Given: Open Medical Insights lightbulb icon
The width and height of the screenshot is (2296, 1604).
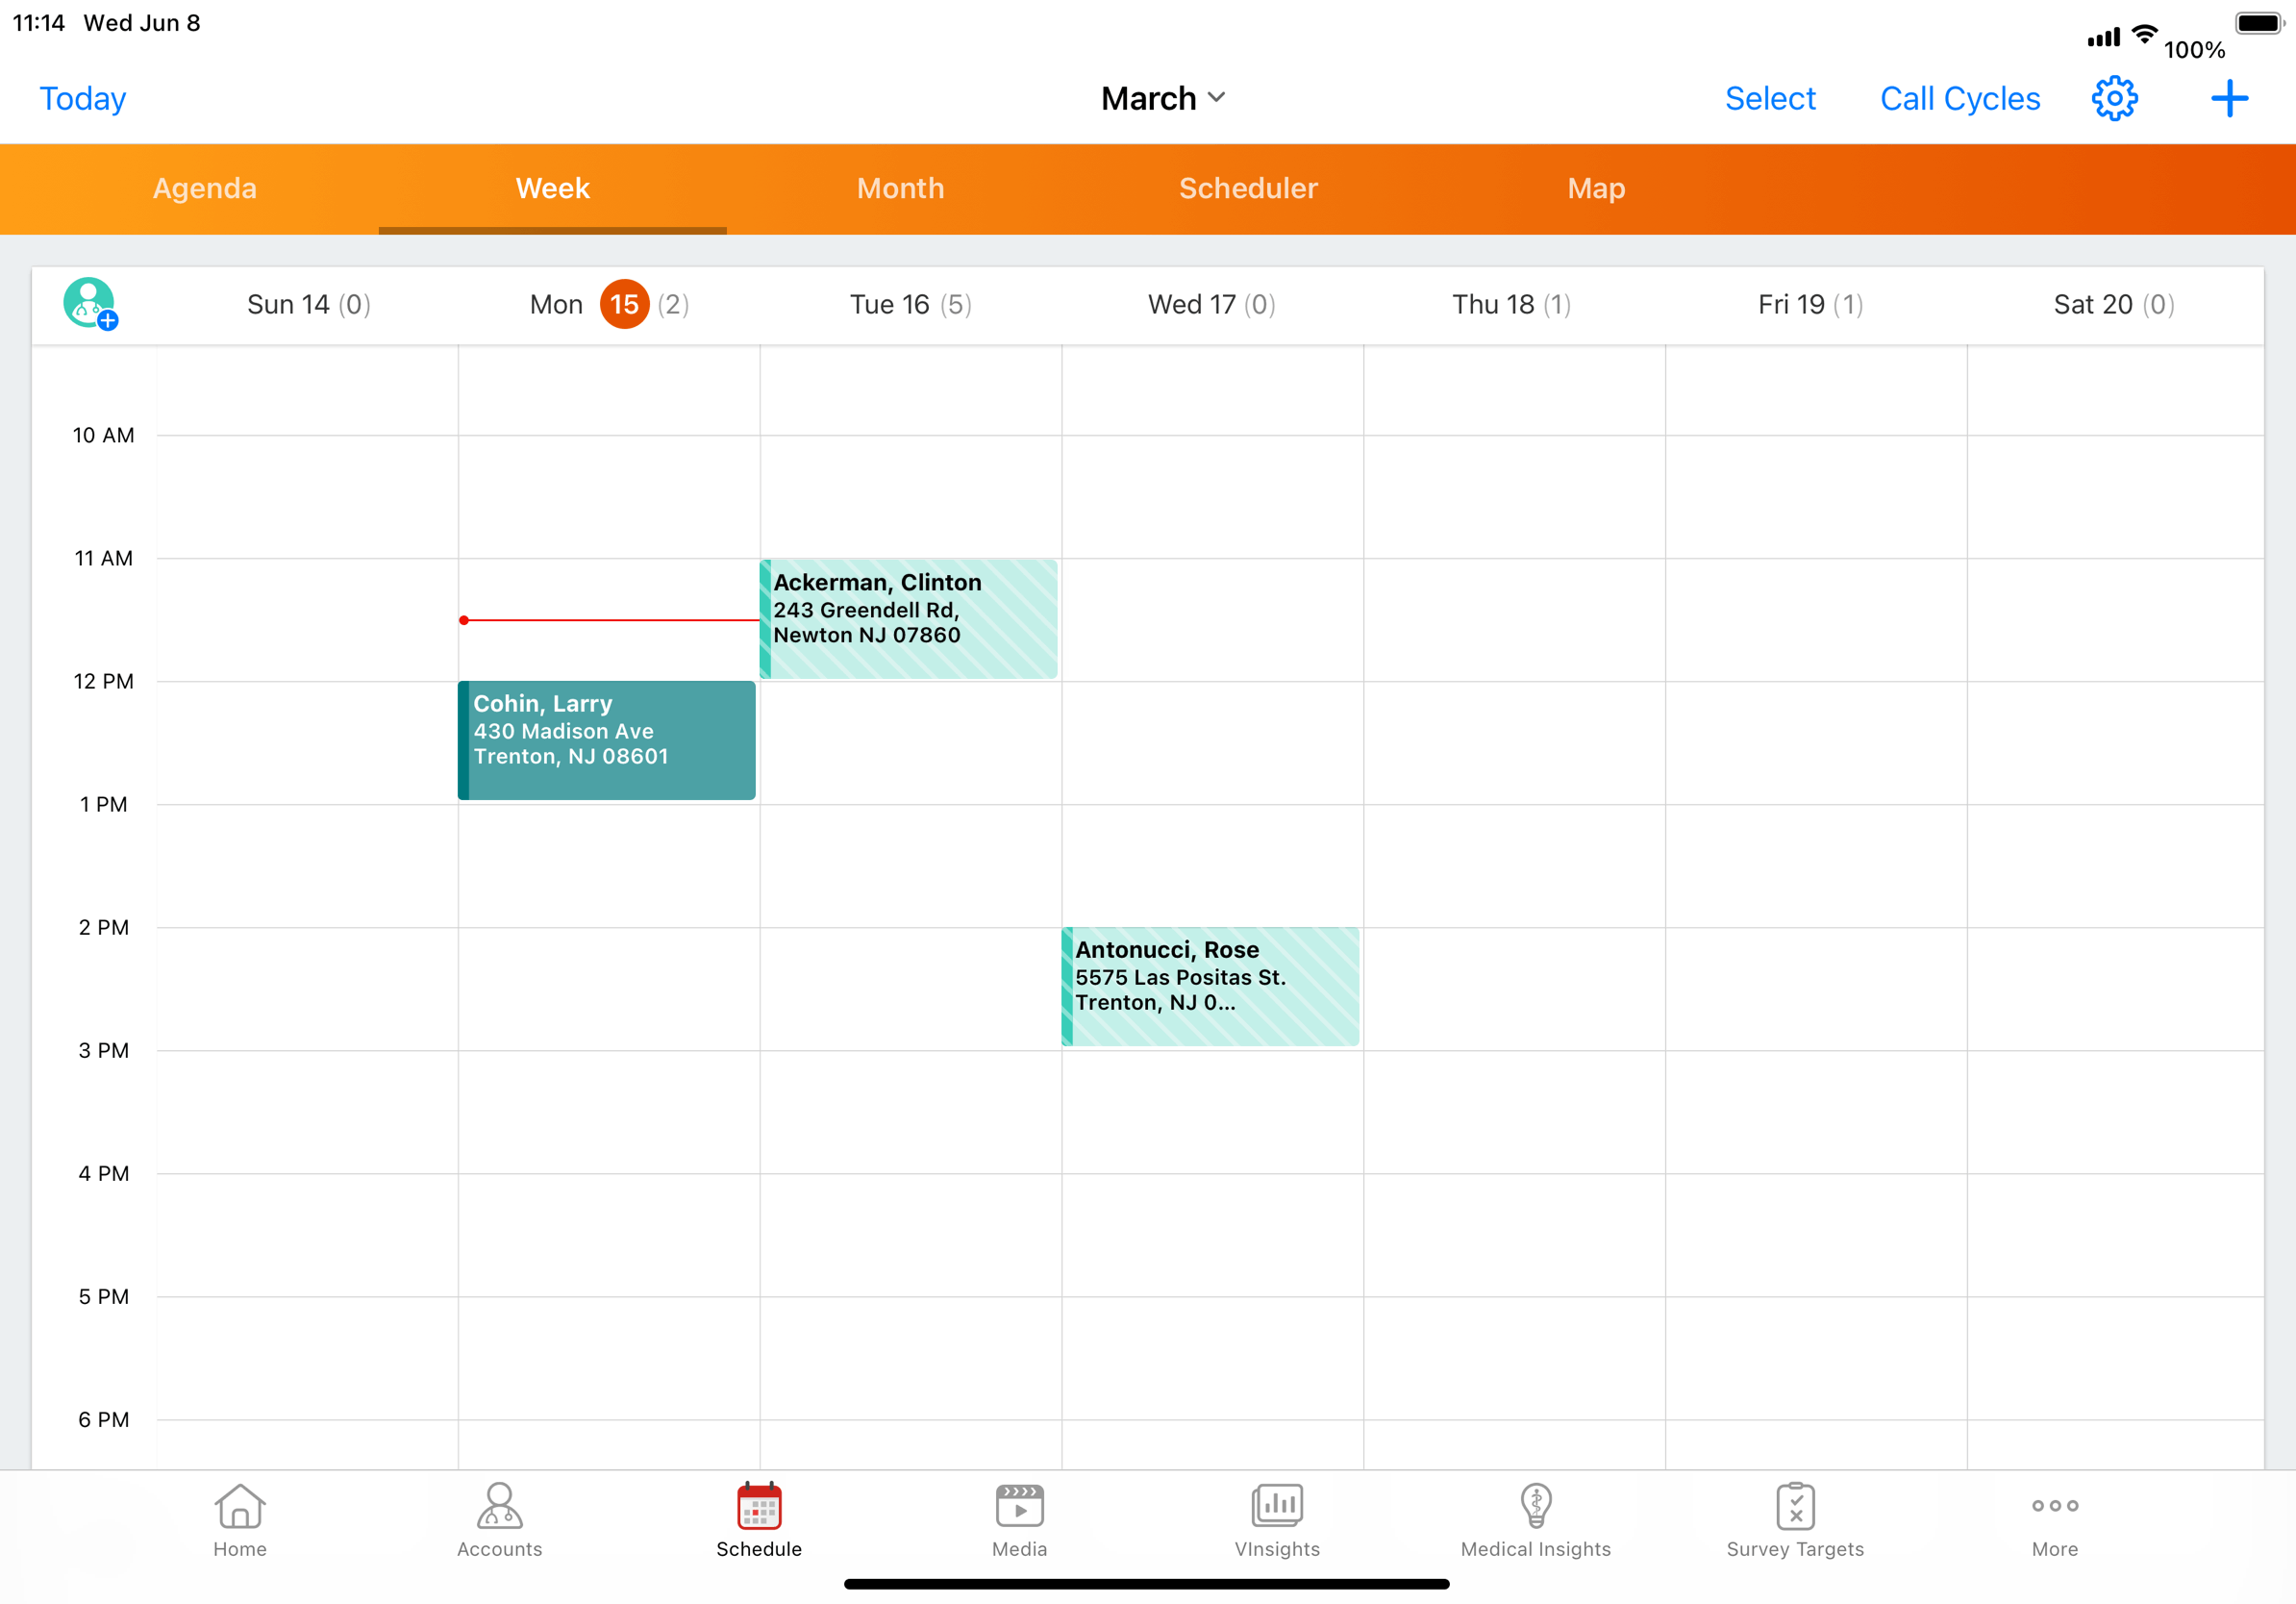Looking at the screenshot, I should (x=1535, y=1520).
